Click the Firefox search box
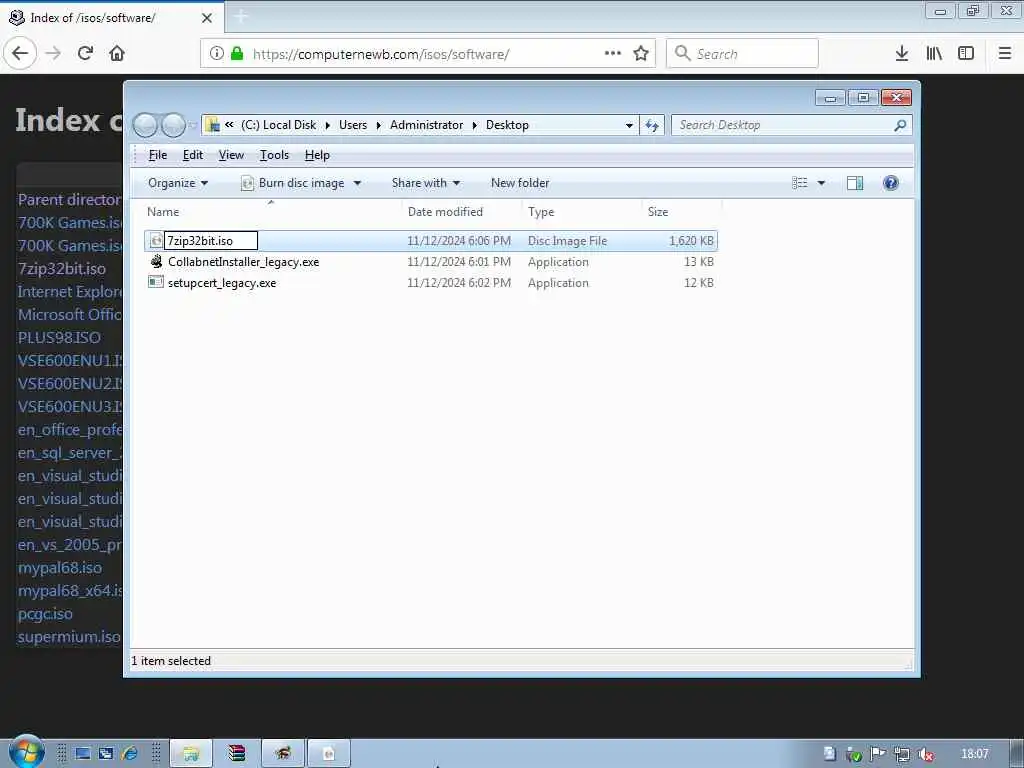This screenshot has width=1024, height=768. [x=743, y=53]
